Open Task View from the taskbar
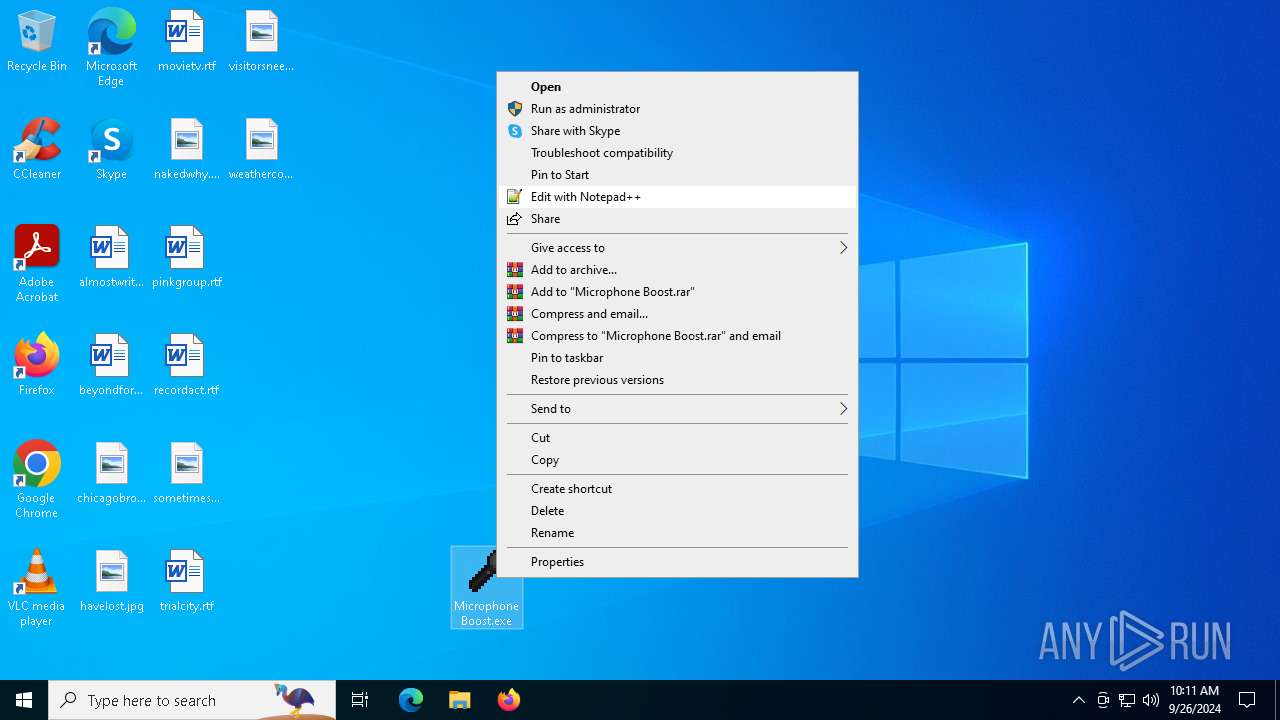This screenshot has width=1280, height=720. 360,700
